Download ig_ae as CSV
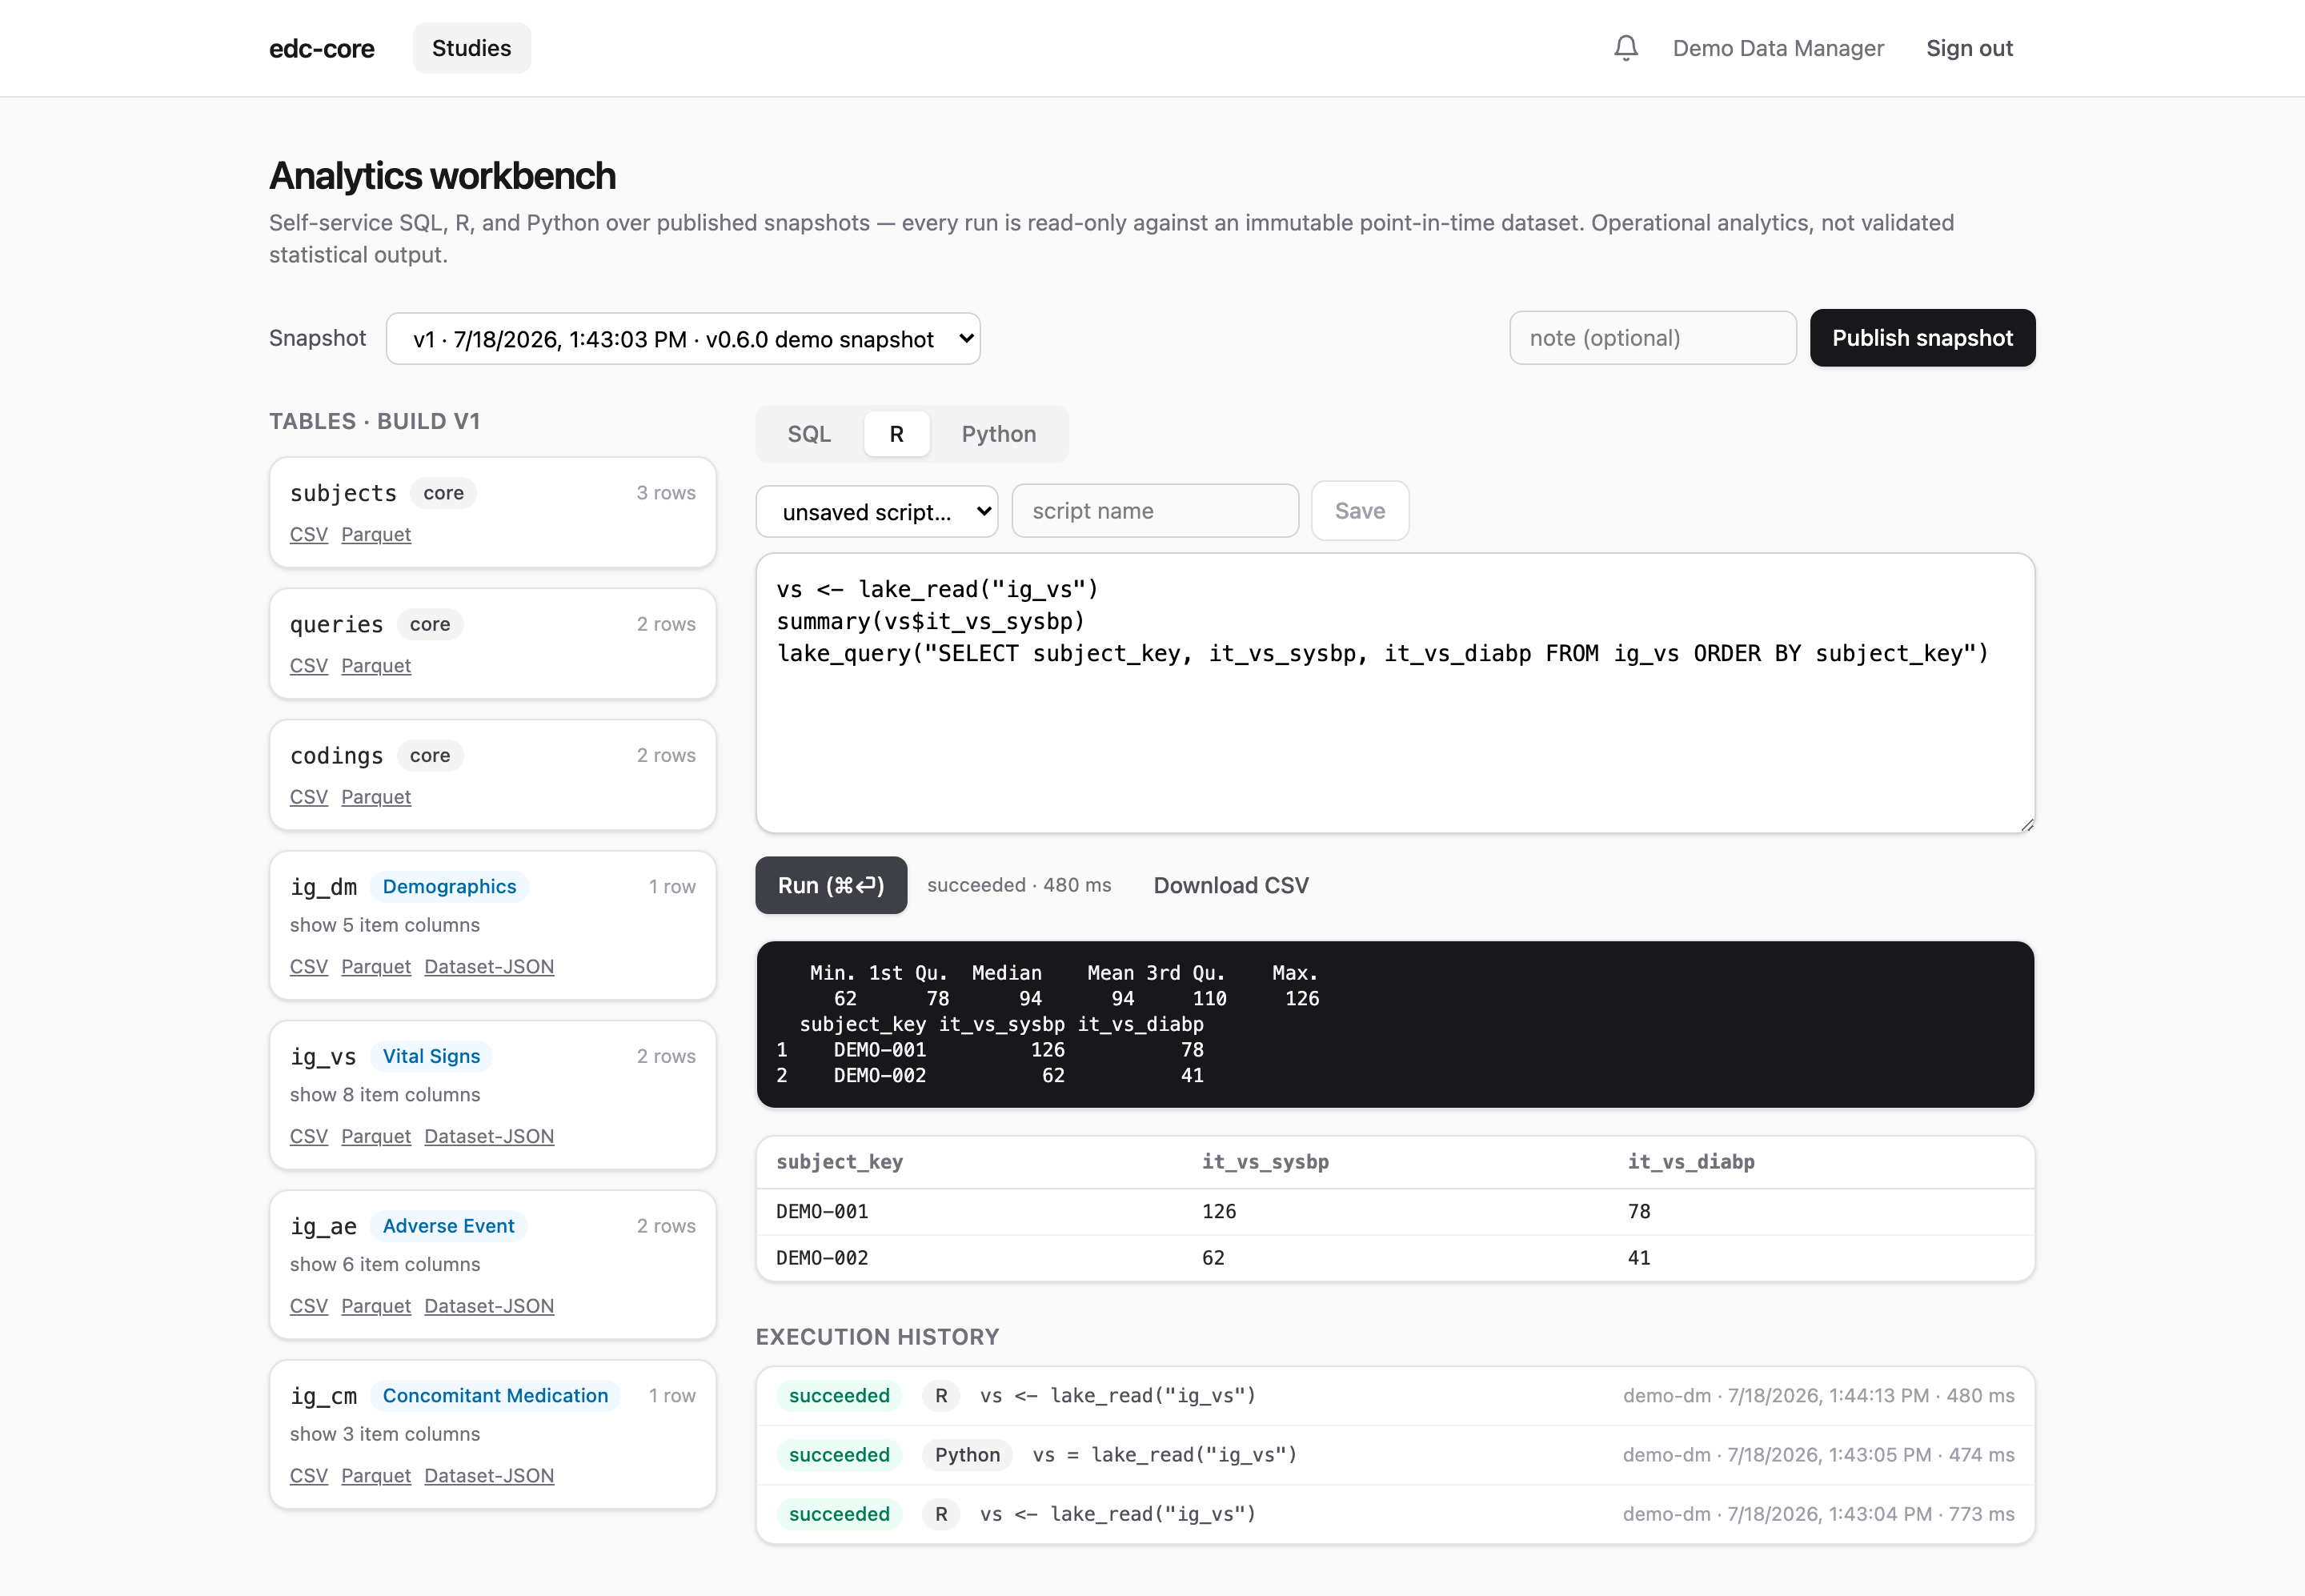2305x1596 pixels. point(309,1306)
